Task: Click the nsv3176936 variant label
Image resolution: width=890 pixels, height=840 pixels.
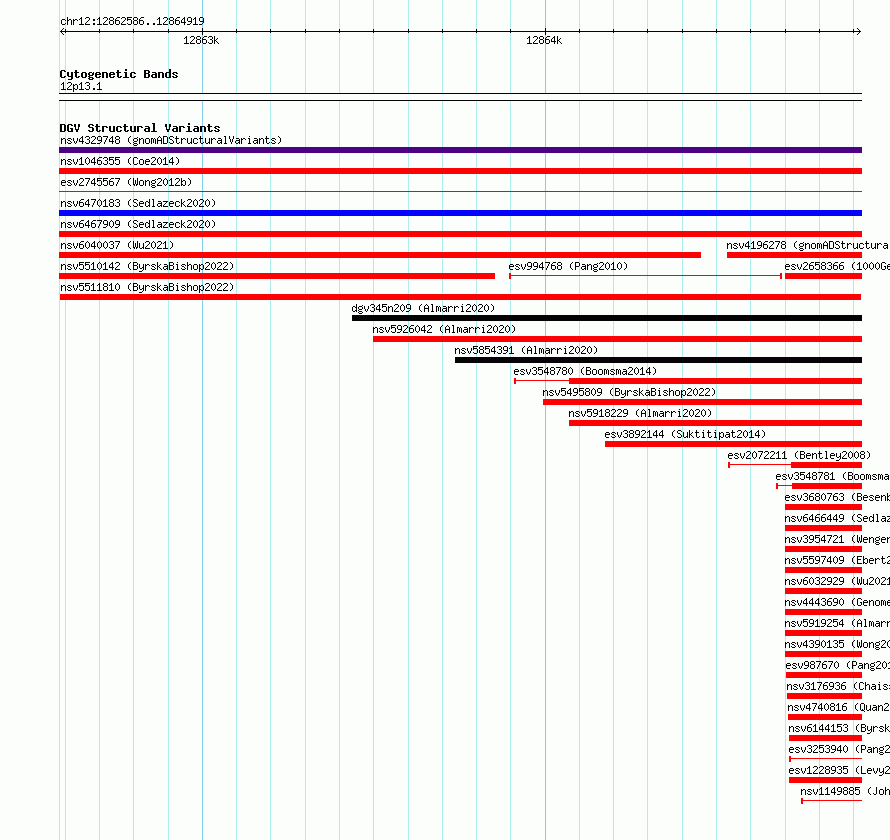Action: [x=838, y=686]
